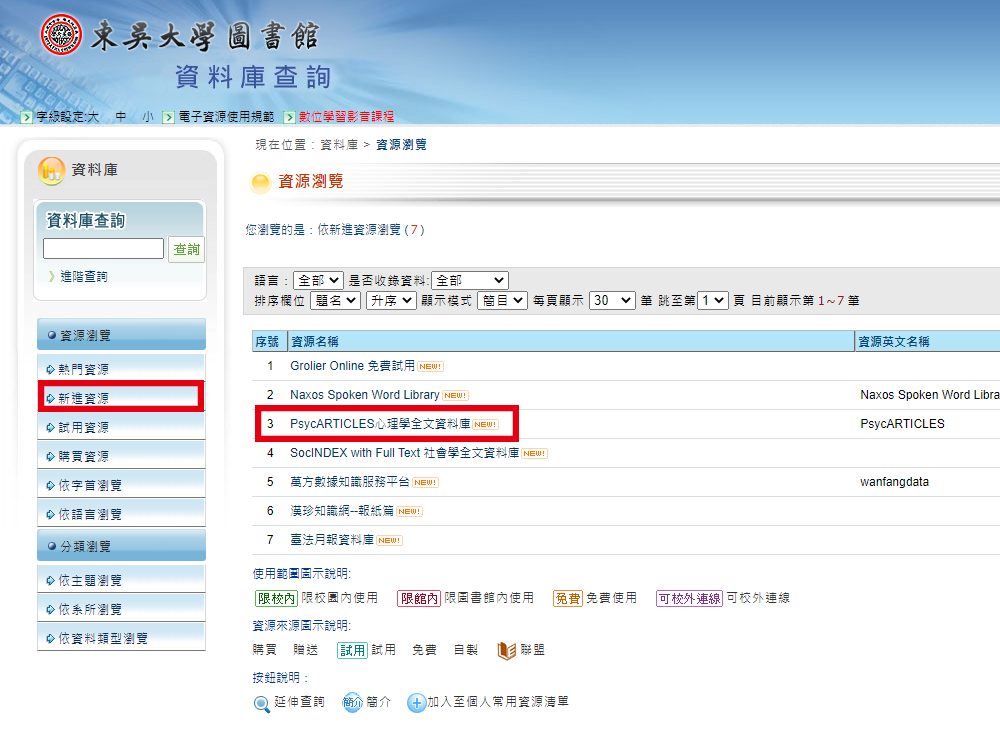
Task: Click the 資源名稱 column header
Action: tap(570, 342)
